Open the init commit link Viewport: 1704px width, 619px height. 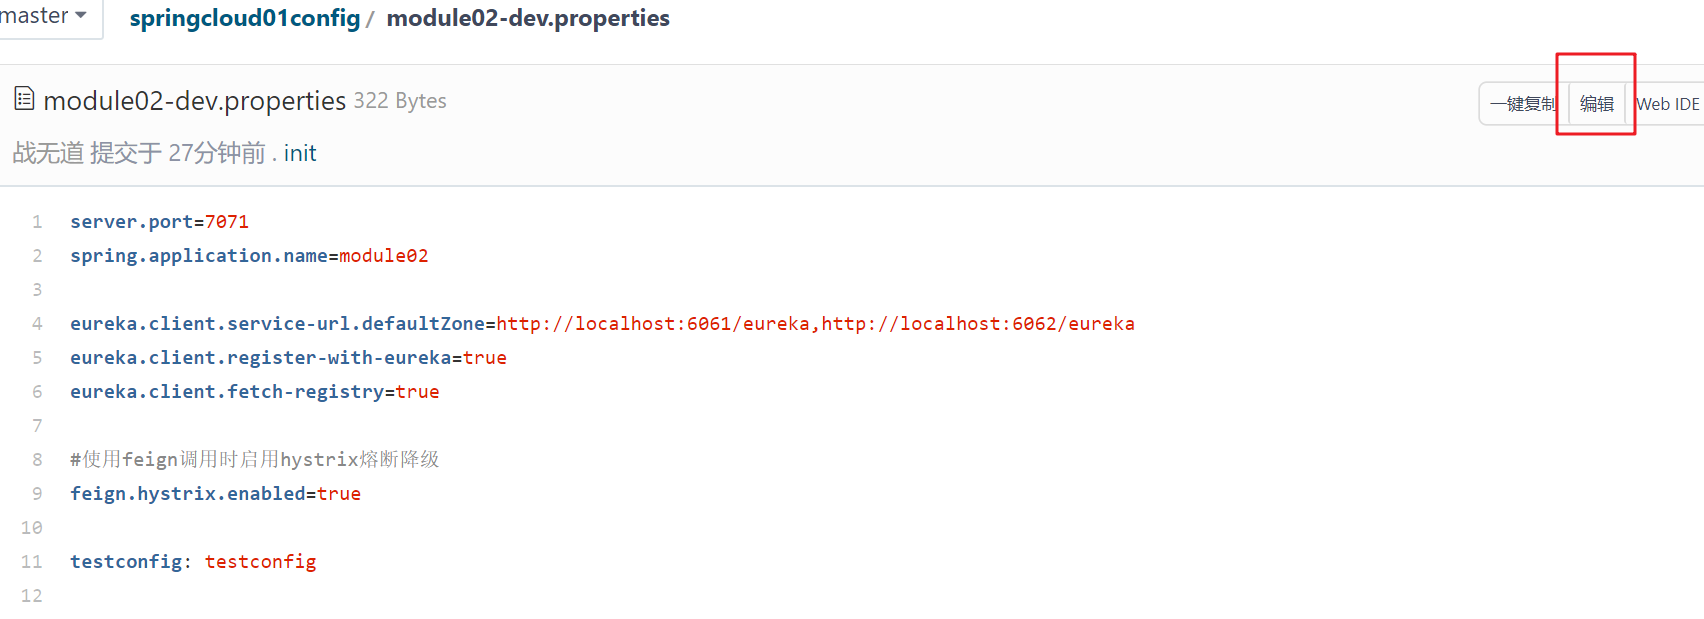300,153
